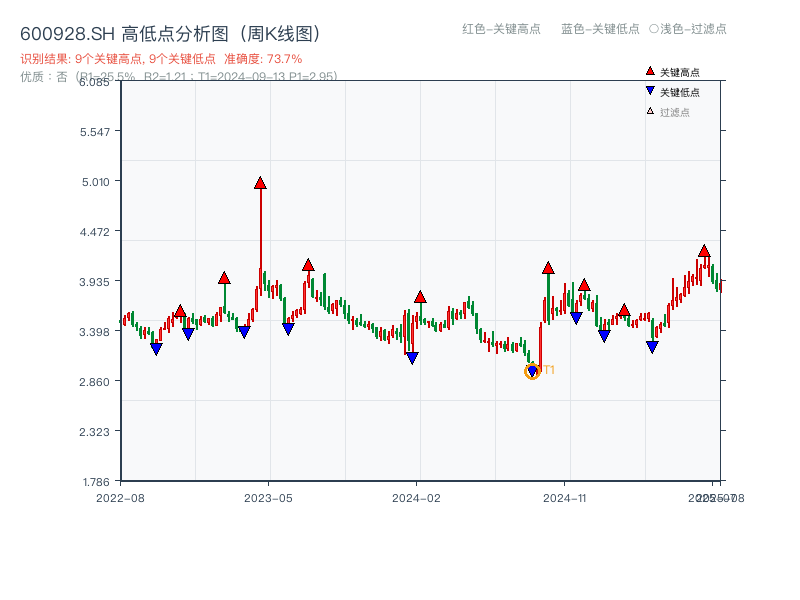Click the 红色-关键高点 header text
Viewport: 800px width, 600px height.
pos(501,29)
